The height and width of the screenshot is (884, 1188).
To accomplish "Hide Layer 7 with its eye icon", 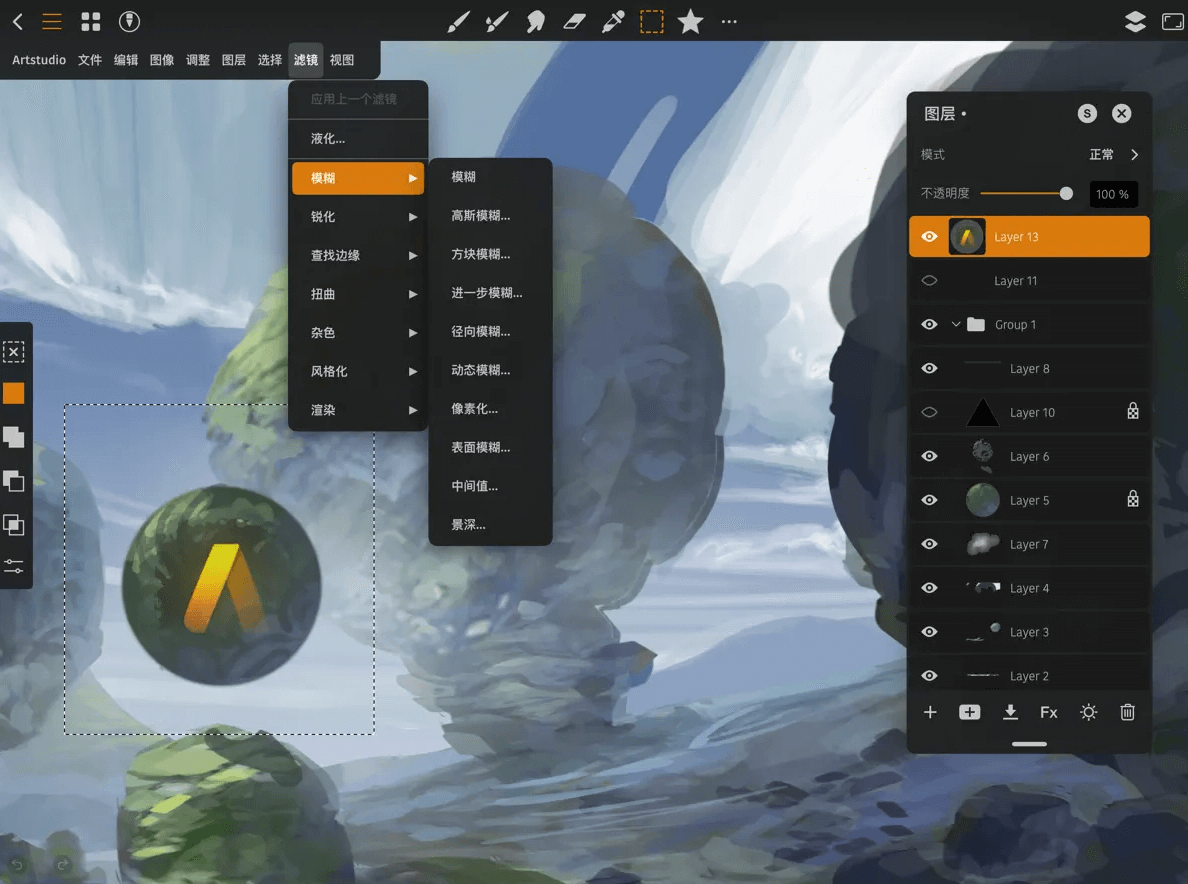I will tap(930, 544).
